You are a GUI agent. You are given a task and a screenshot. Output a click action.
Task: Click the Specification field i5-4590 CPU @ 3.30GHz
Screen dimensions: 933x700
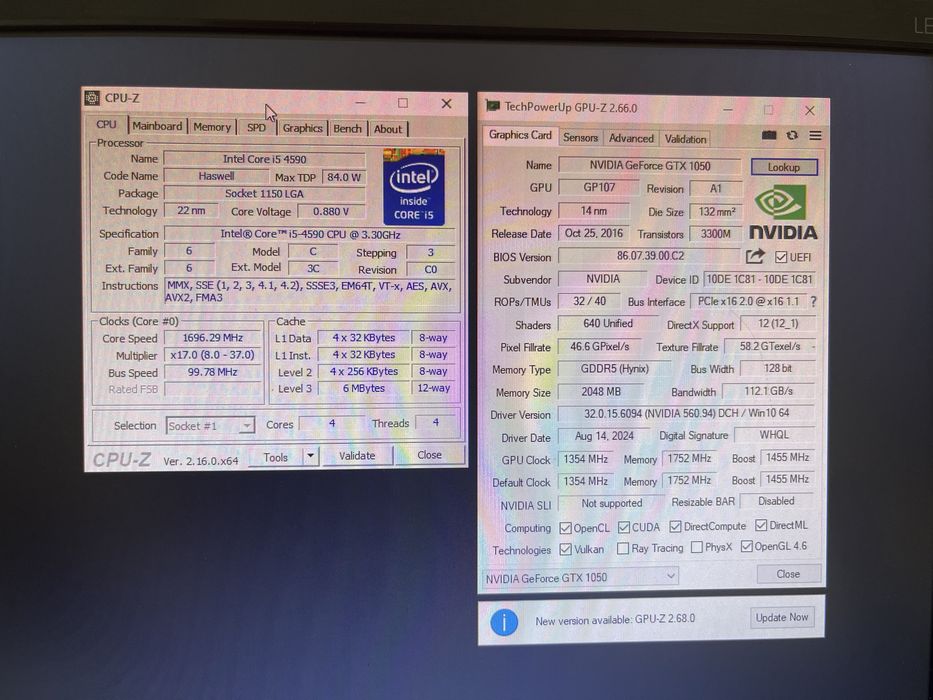click(x=310, y=234)
